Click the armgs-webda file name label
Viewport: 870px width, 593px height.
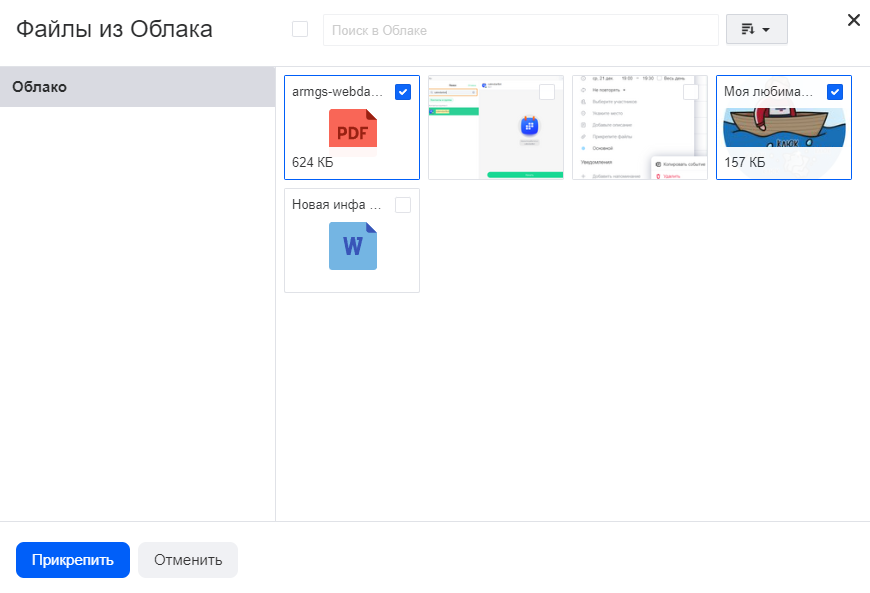click(x=337, y=92)
